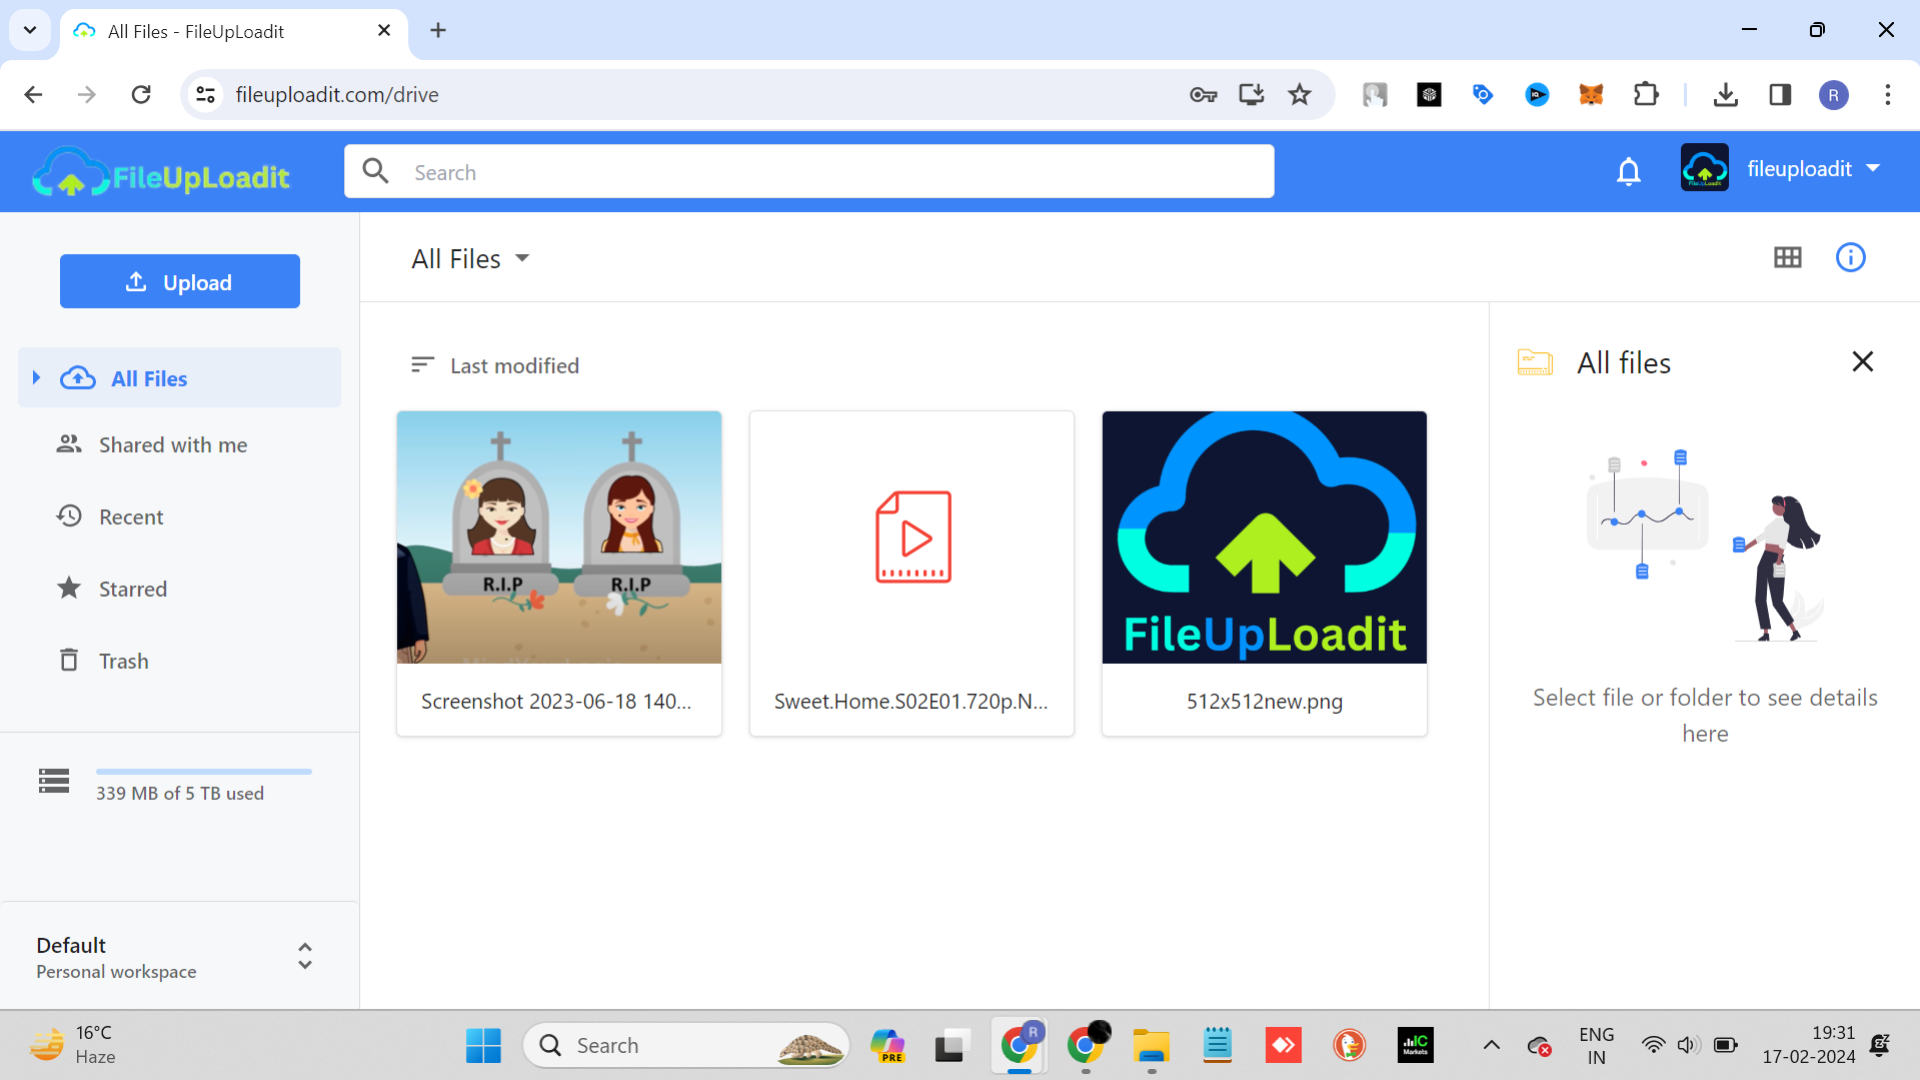Image resolution: width=1920 pixels, height=1080 pixels.
Task: Close the All files details panel
Action: pyautogui.click(x=1863, y=361)
